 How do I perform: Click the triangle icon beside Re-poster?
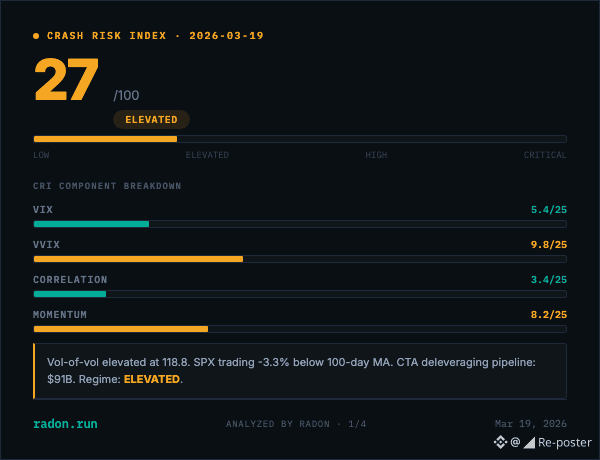[529, 443]
